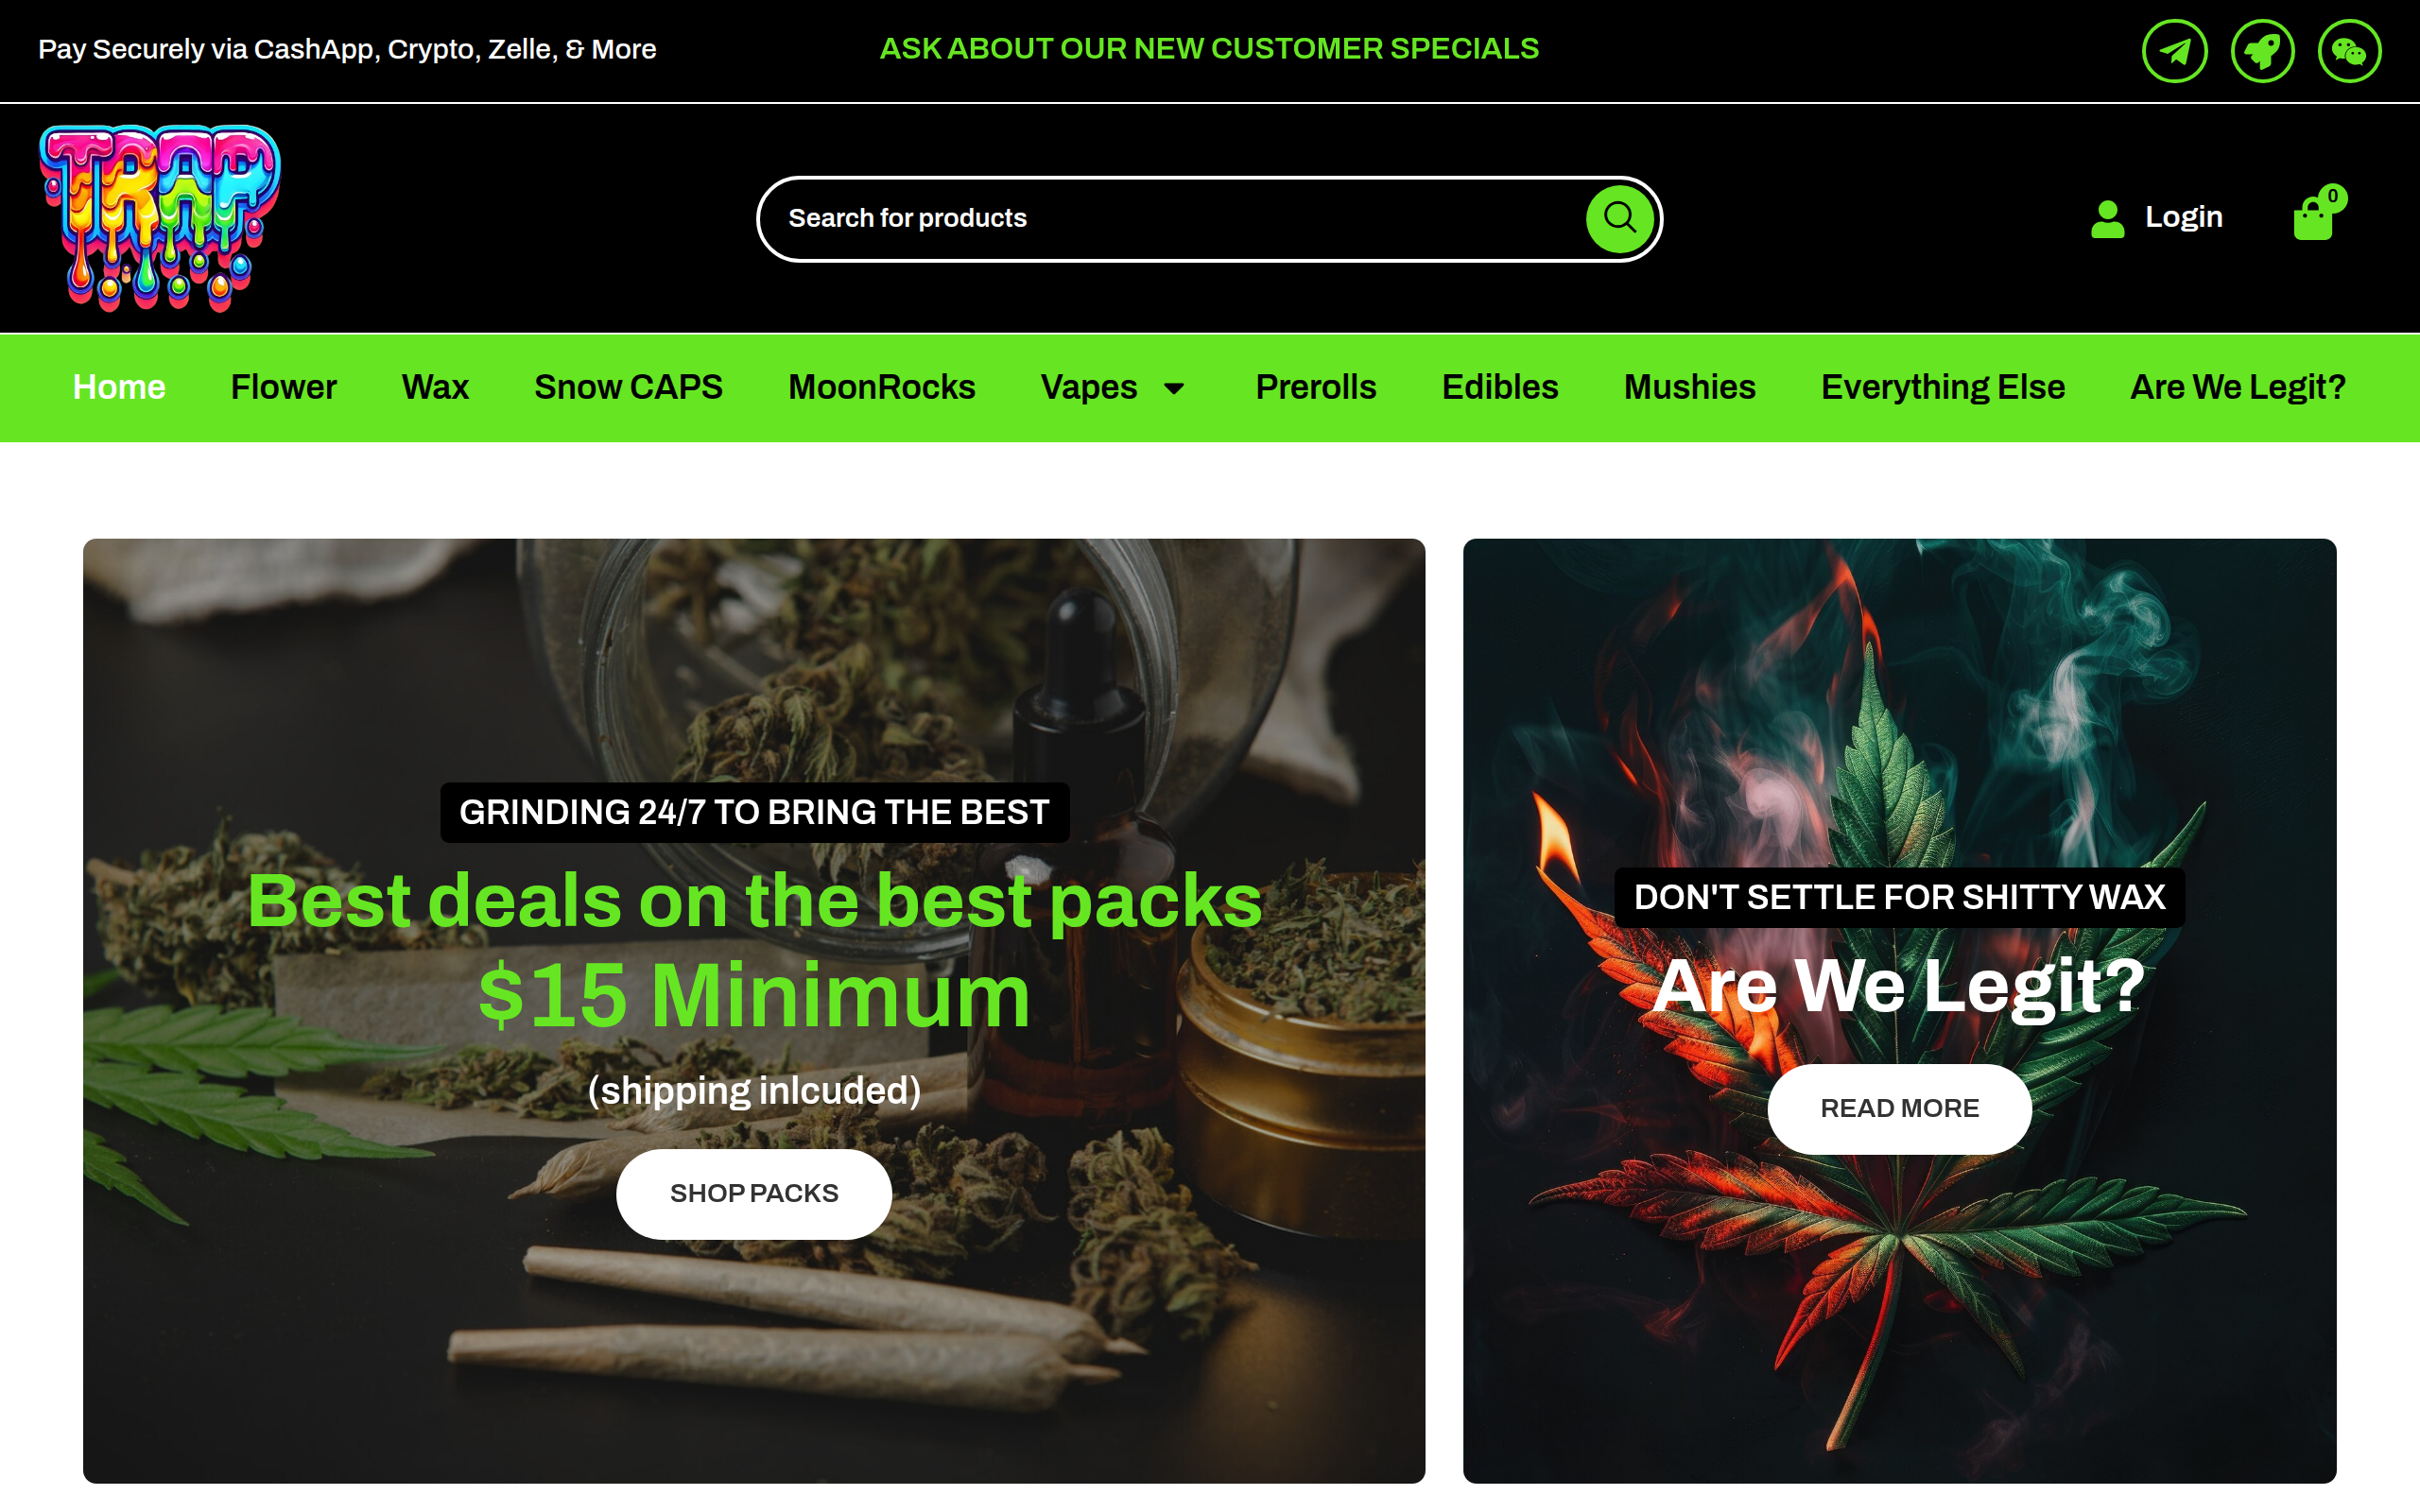Open Are We Legit? nav link
2420x1512 pixels.
pos(2237,387)
